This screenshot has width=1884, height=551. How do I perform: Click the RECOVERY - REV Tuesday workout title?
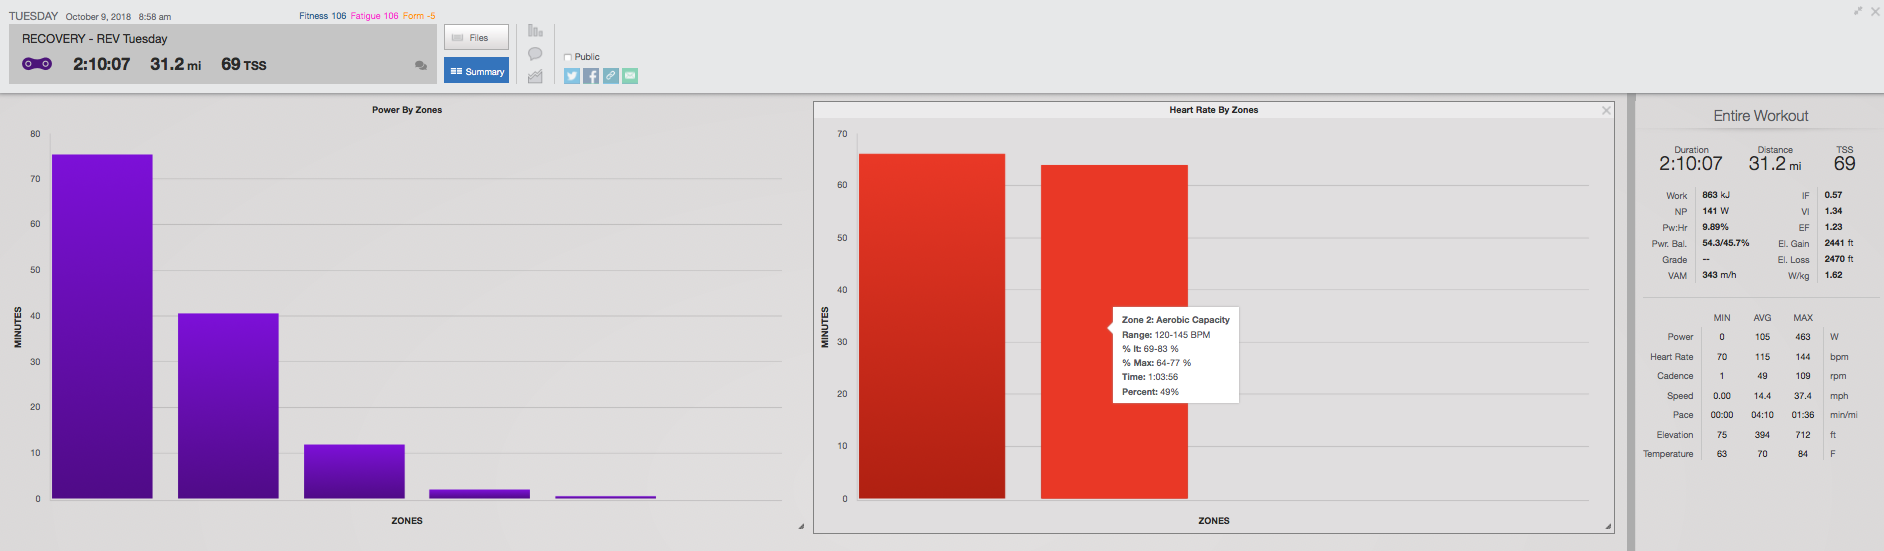(x=95, y=39)
